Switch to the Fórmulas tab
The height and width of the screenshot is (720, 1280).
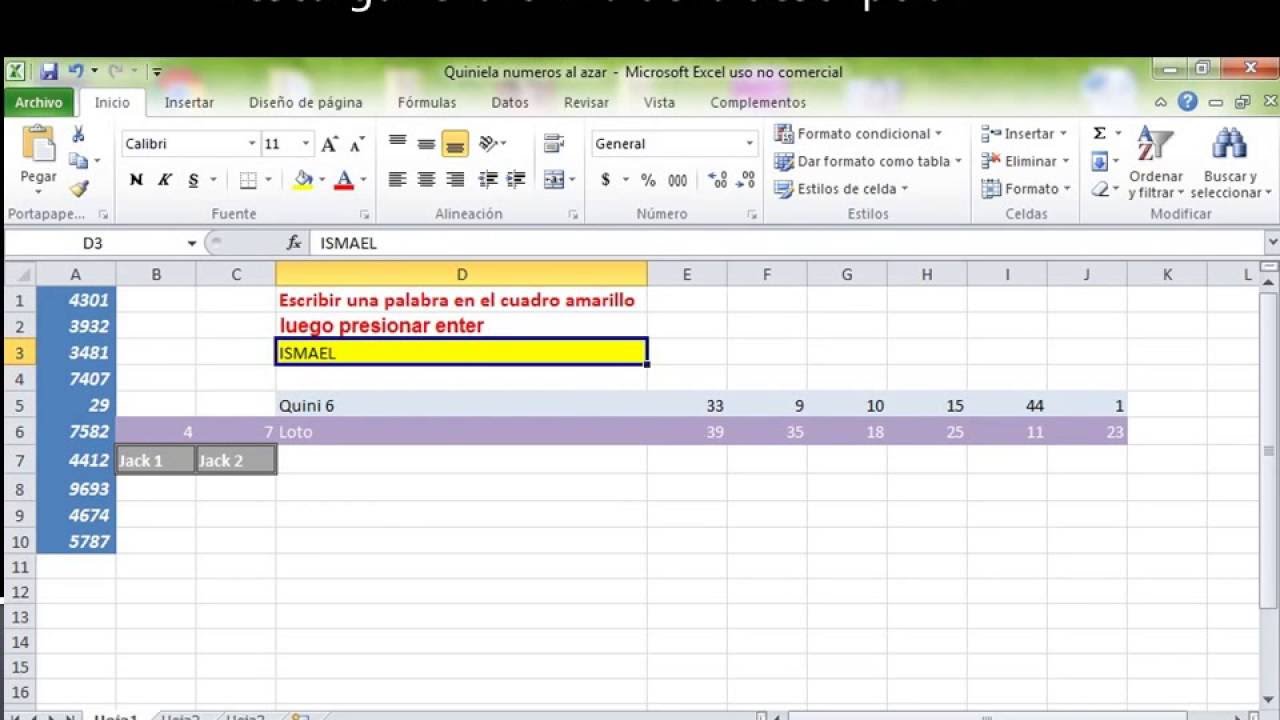[427, 102]
